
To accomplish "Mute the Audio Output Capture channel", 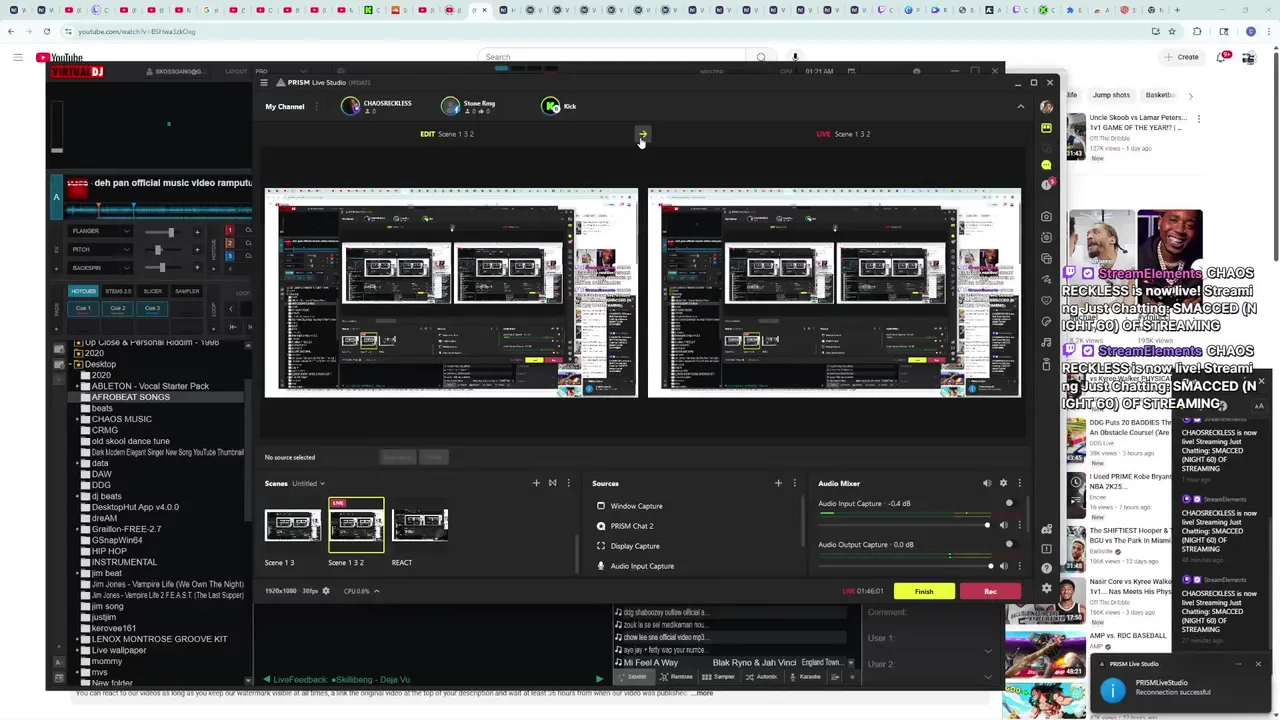I will [x=1004, y=566].
